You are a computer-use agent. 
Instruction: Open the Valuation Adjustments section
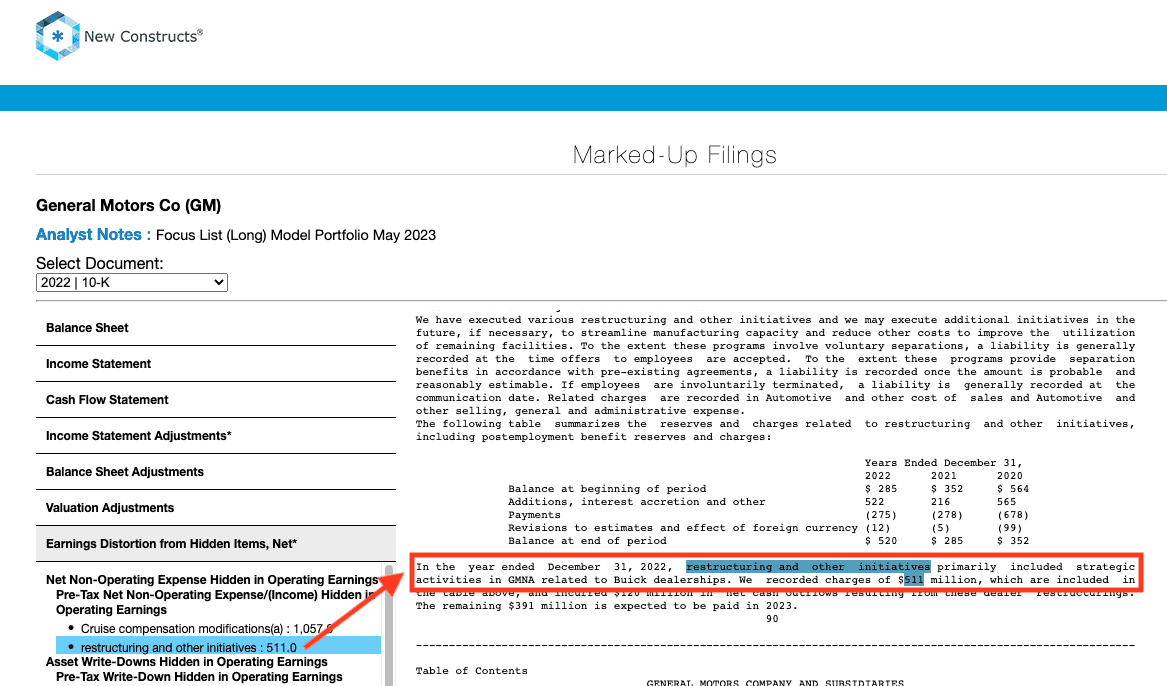(x=216, y=507)
